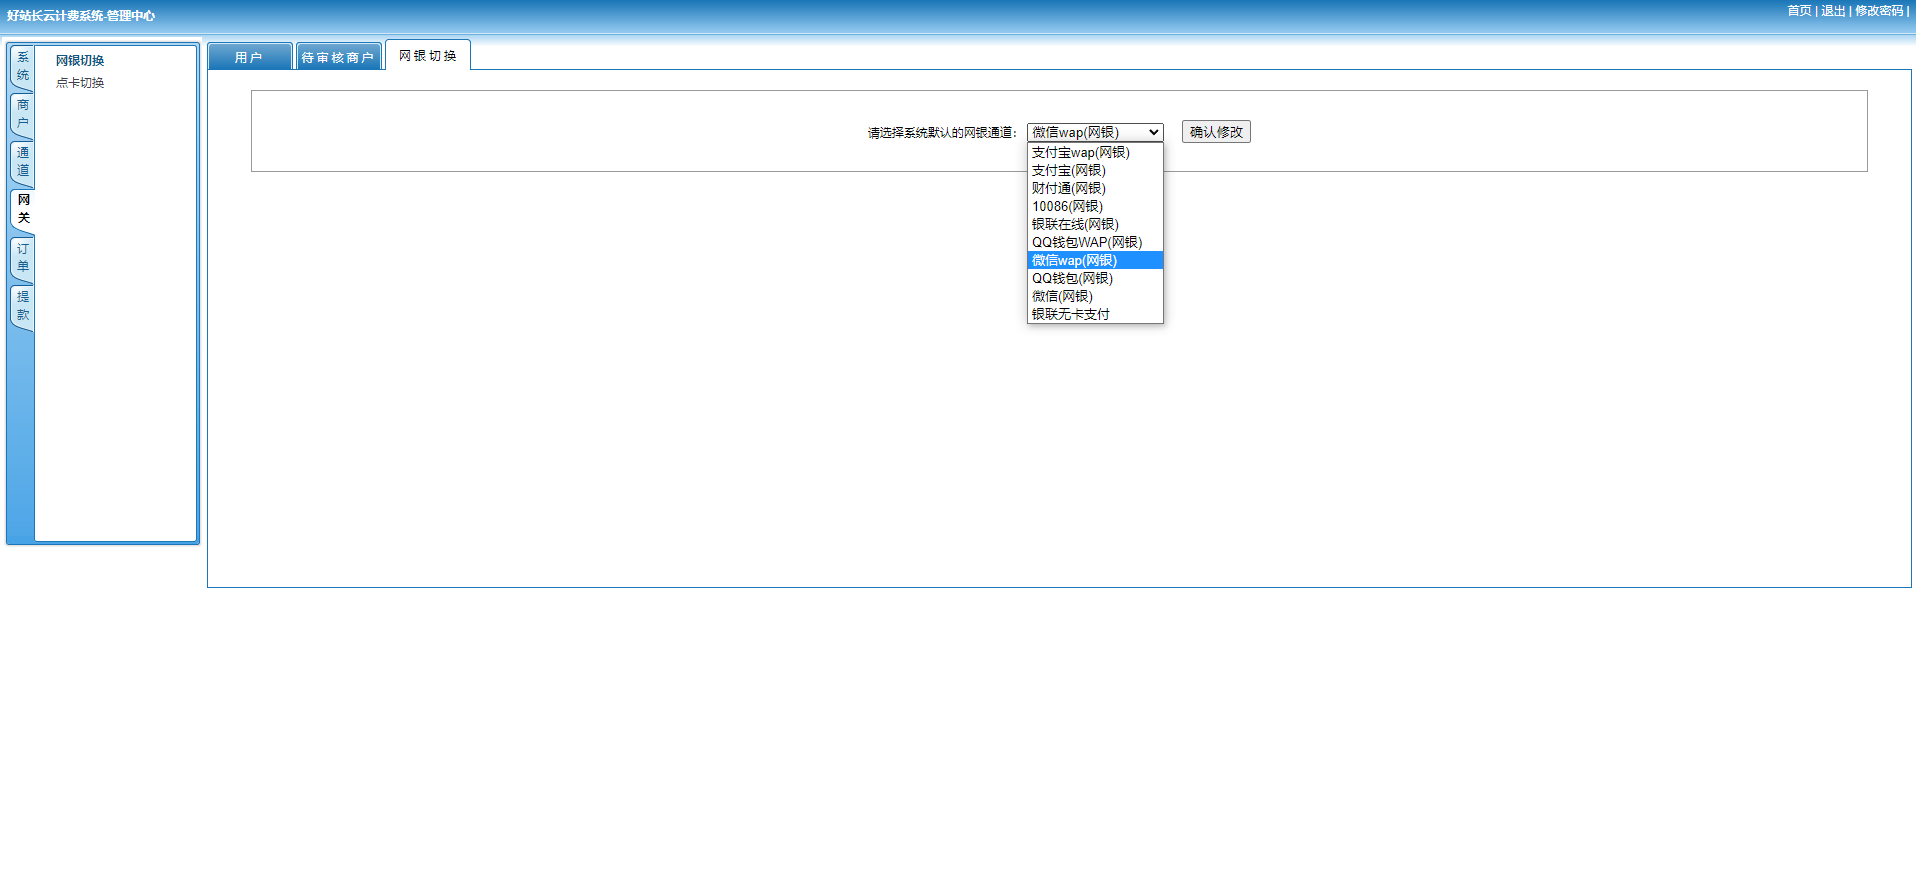
Task: Click 好站长云计费系统 管理中心 title
Action: [x=81, y=16]
